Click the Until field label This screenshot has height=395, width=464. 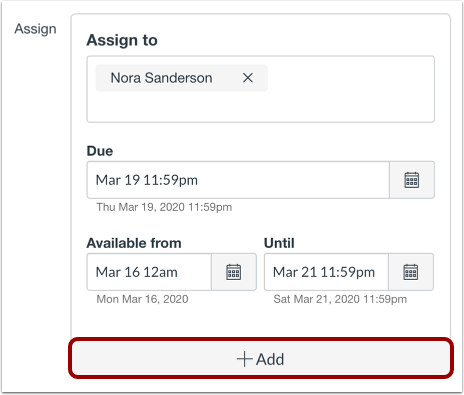(279, 243)
